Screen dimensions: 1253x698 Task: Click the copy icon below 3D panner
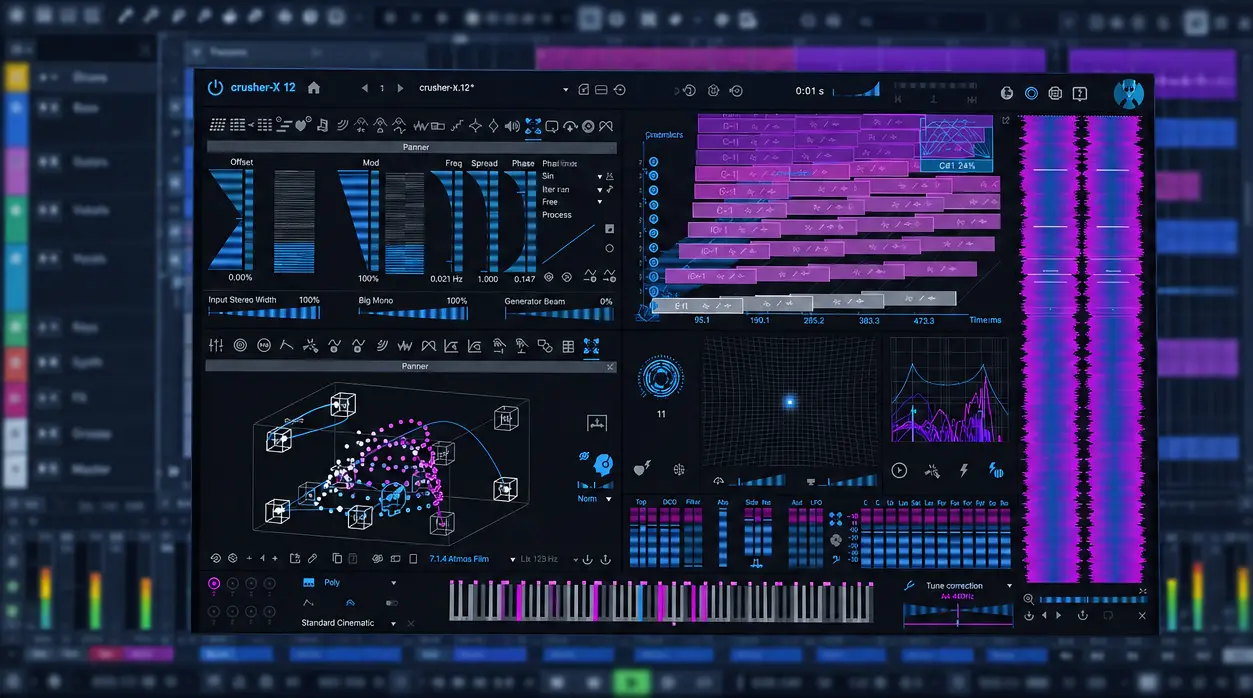click(x=338, y=559)
